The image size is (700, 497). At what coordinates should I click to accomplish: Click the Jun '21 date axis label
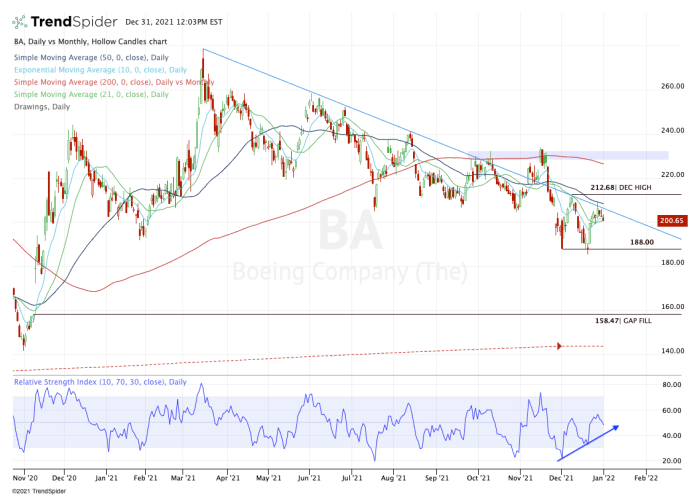[309, 478]
